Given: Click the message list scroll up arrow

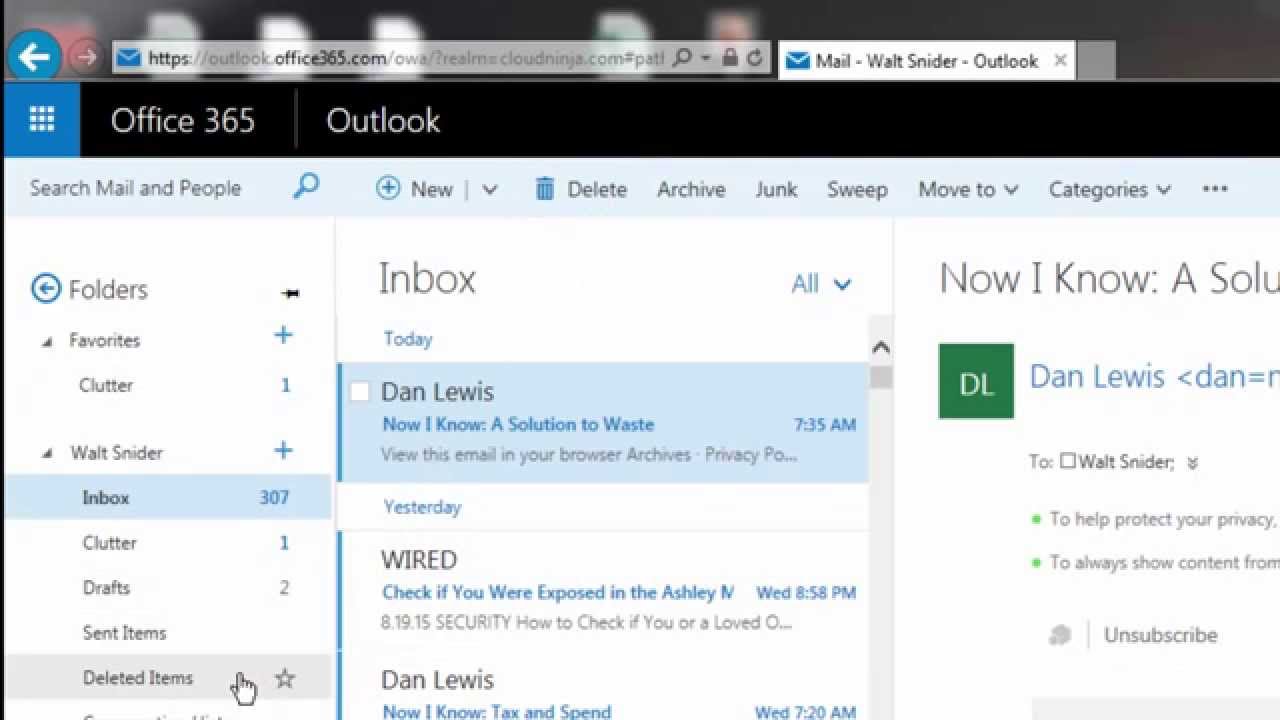Looking at the screenshot, I should click(x=880, y=347).
